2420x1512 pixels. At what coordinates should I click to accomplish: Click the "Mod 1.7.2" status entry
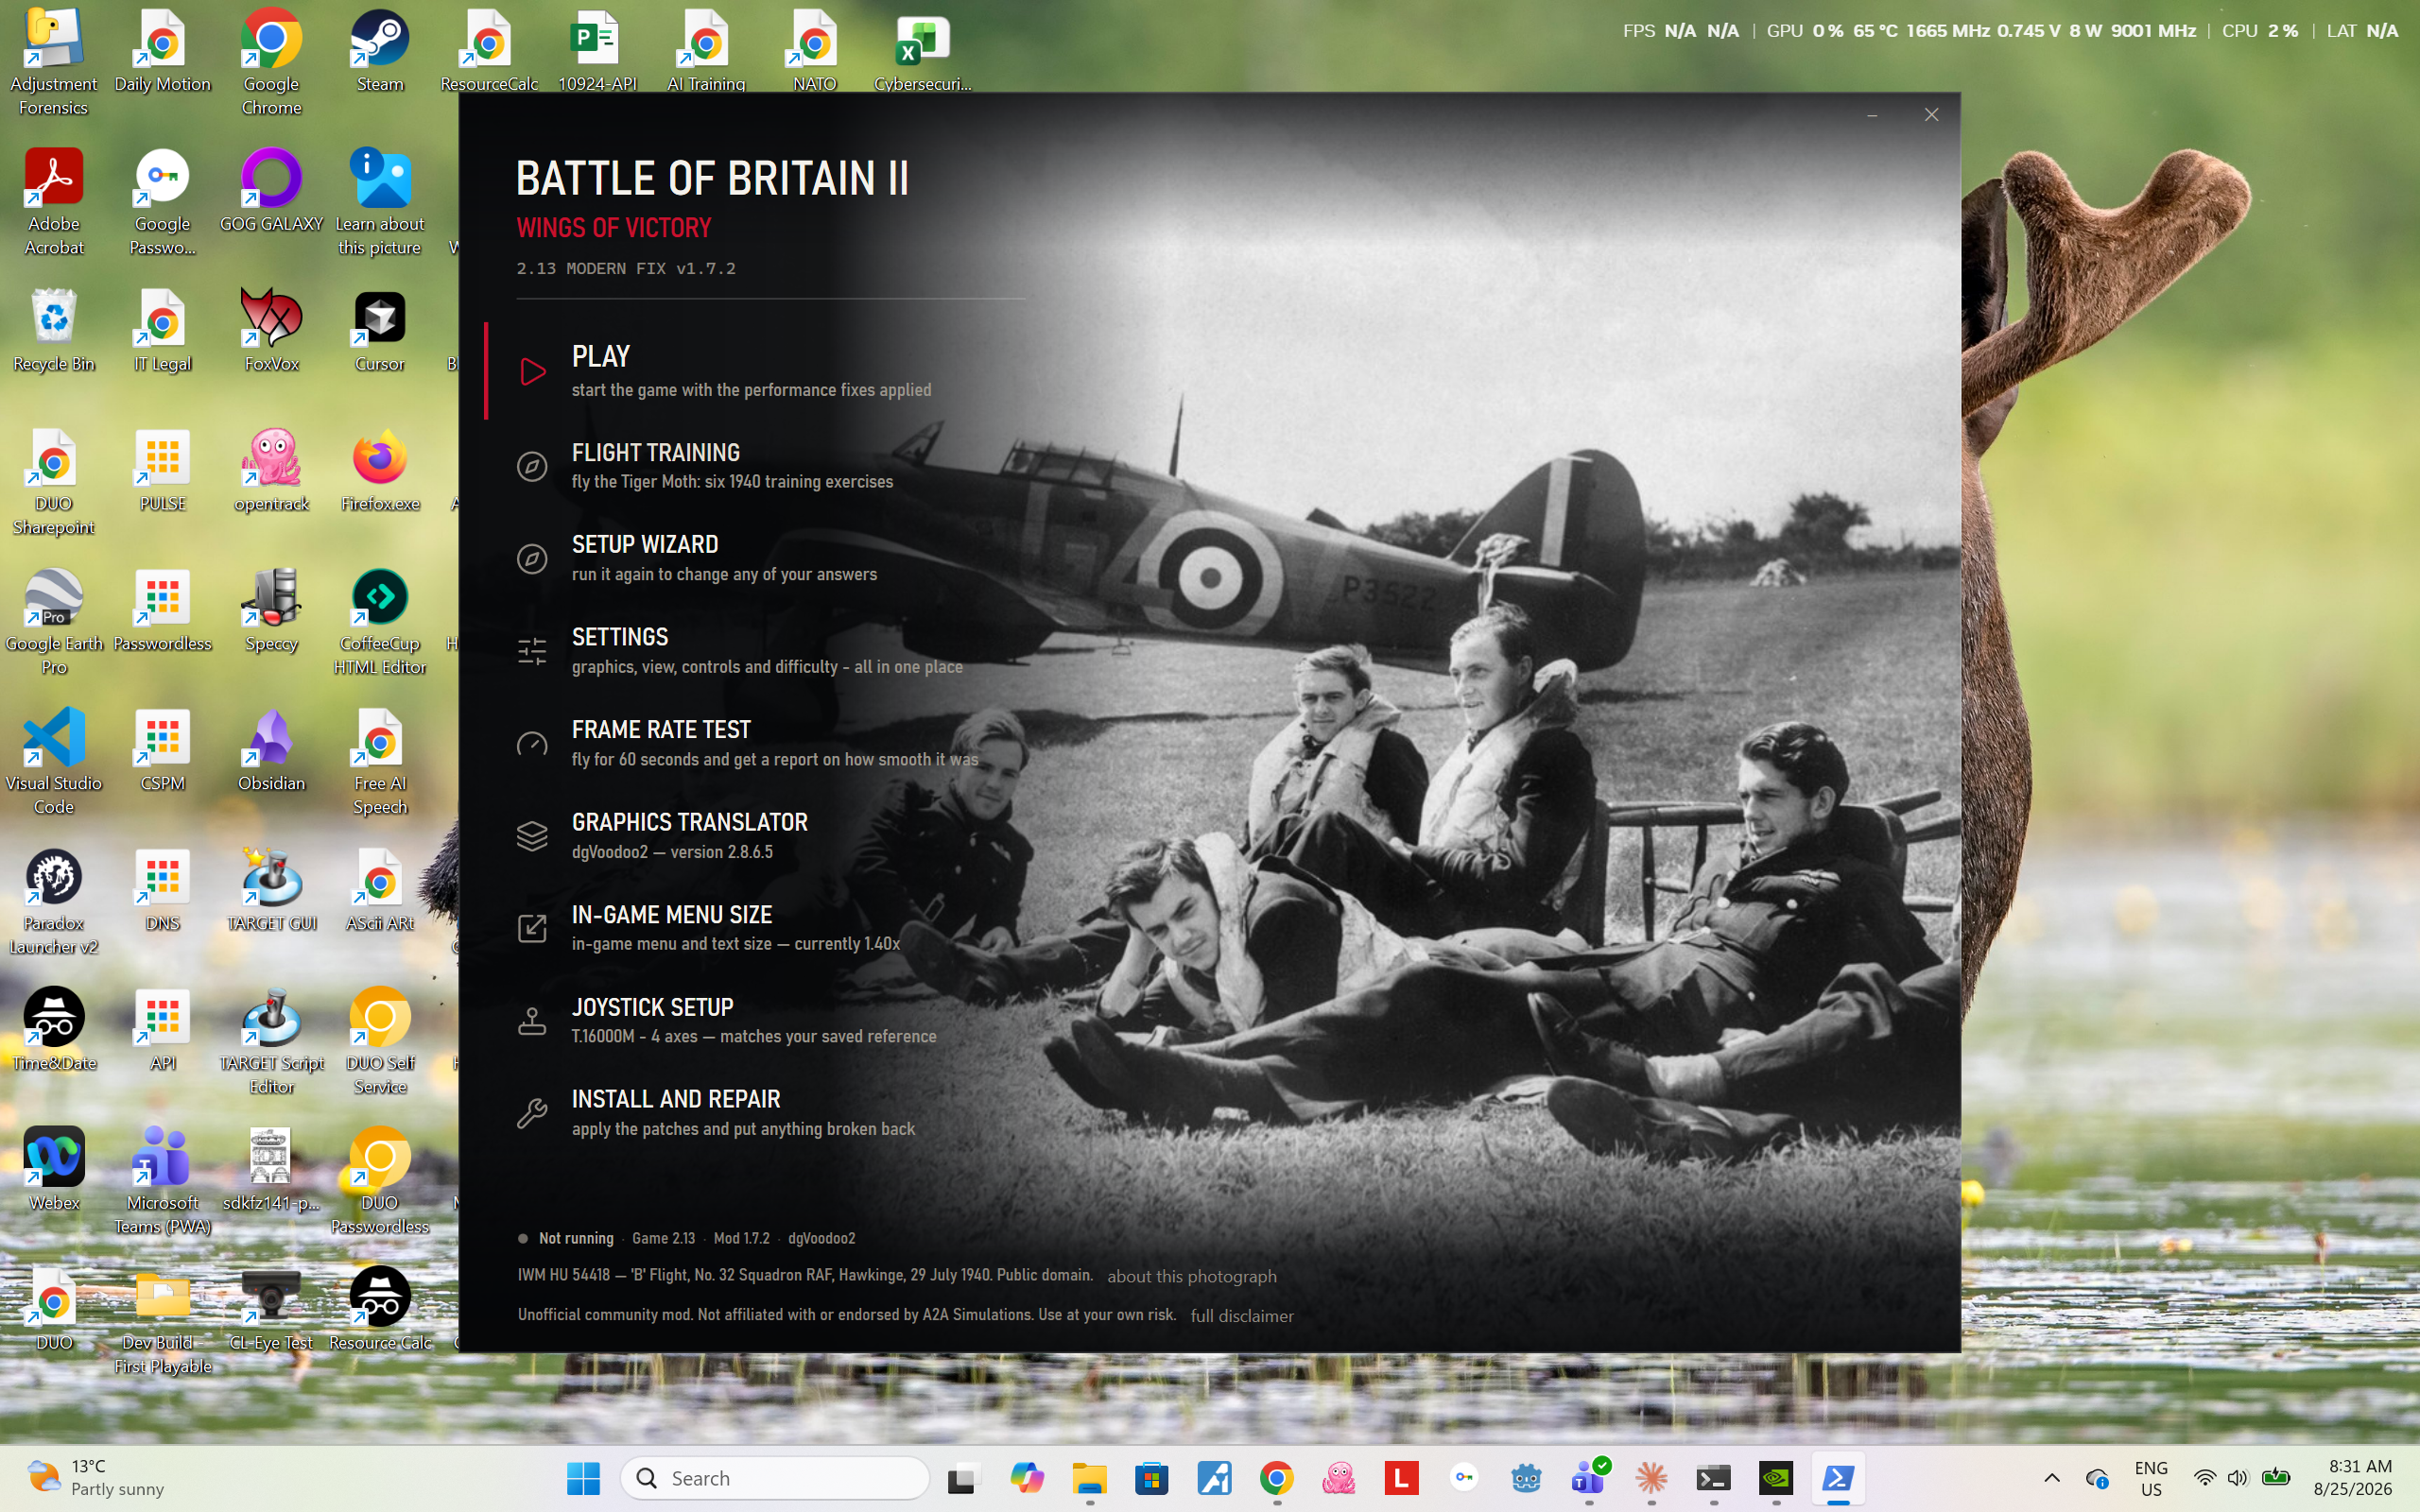point(741,1238)
